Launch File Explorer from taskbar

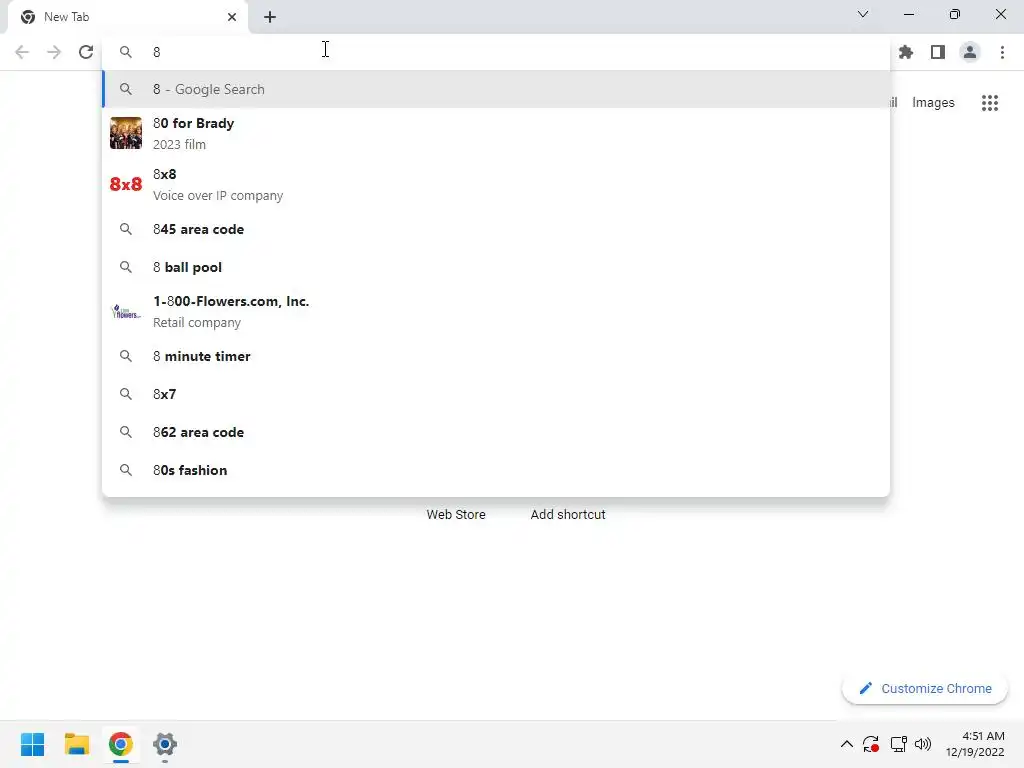(76, 744)
